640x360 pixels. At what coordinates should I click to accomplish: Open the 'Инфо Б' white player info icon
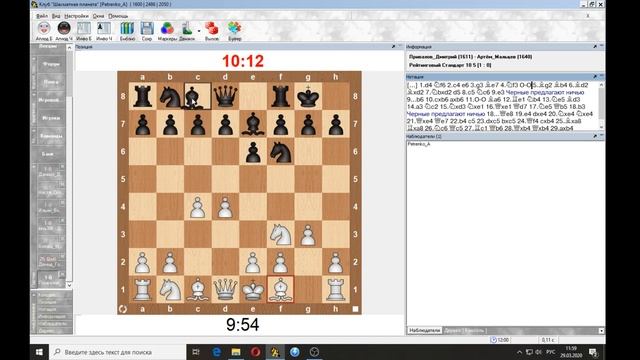pos(84,29)
